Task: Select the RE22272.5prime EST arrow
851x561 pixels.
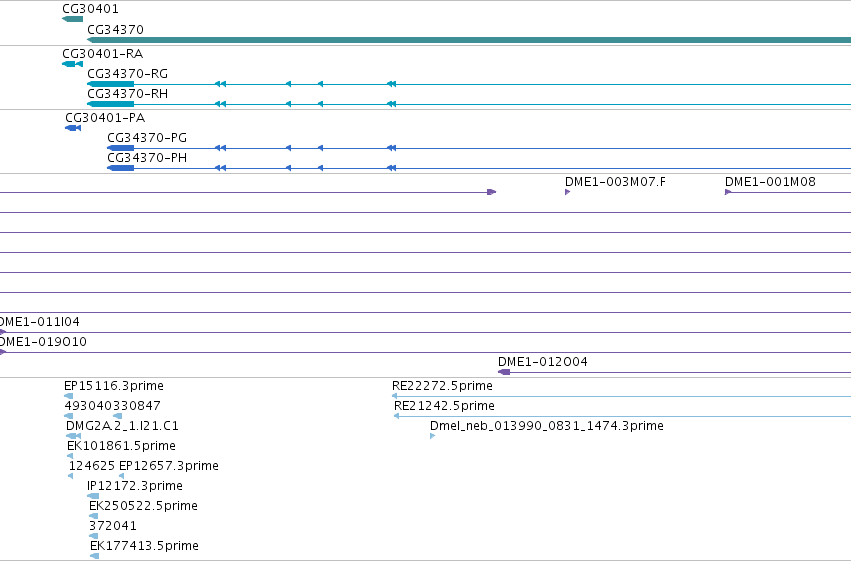Action: click(395, 396)
